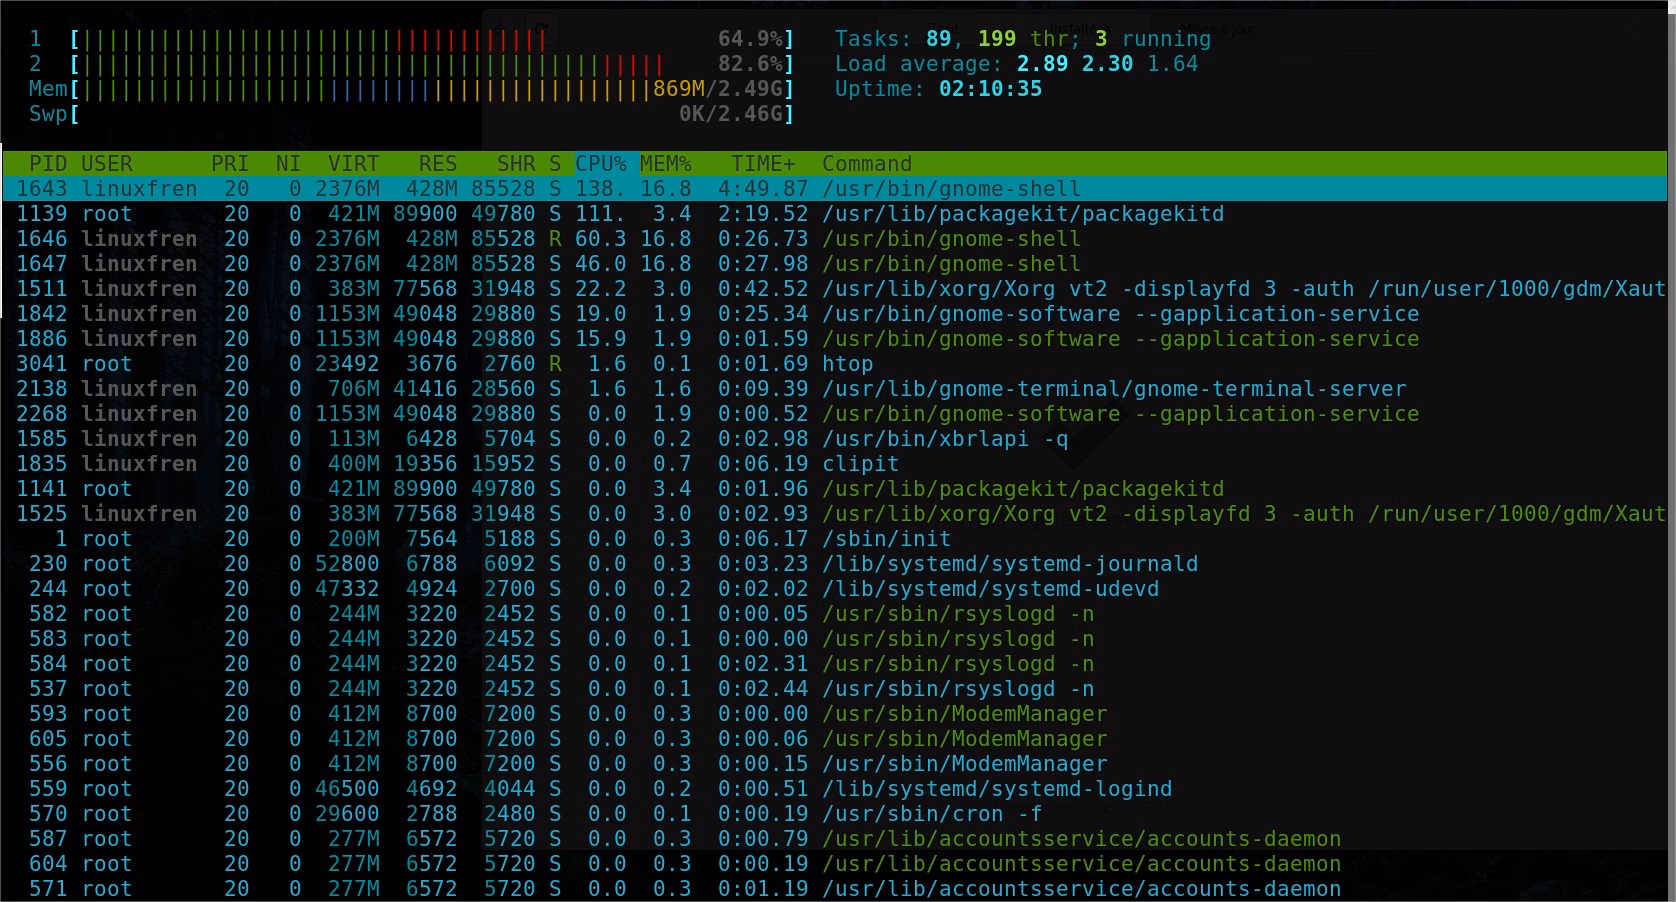Select the htop process with PID 3041
The width and height of the screenshot is (1676, 902).
tap(400, 363)
